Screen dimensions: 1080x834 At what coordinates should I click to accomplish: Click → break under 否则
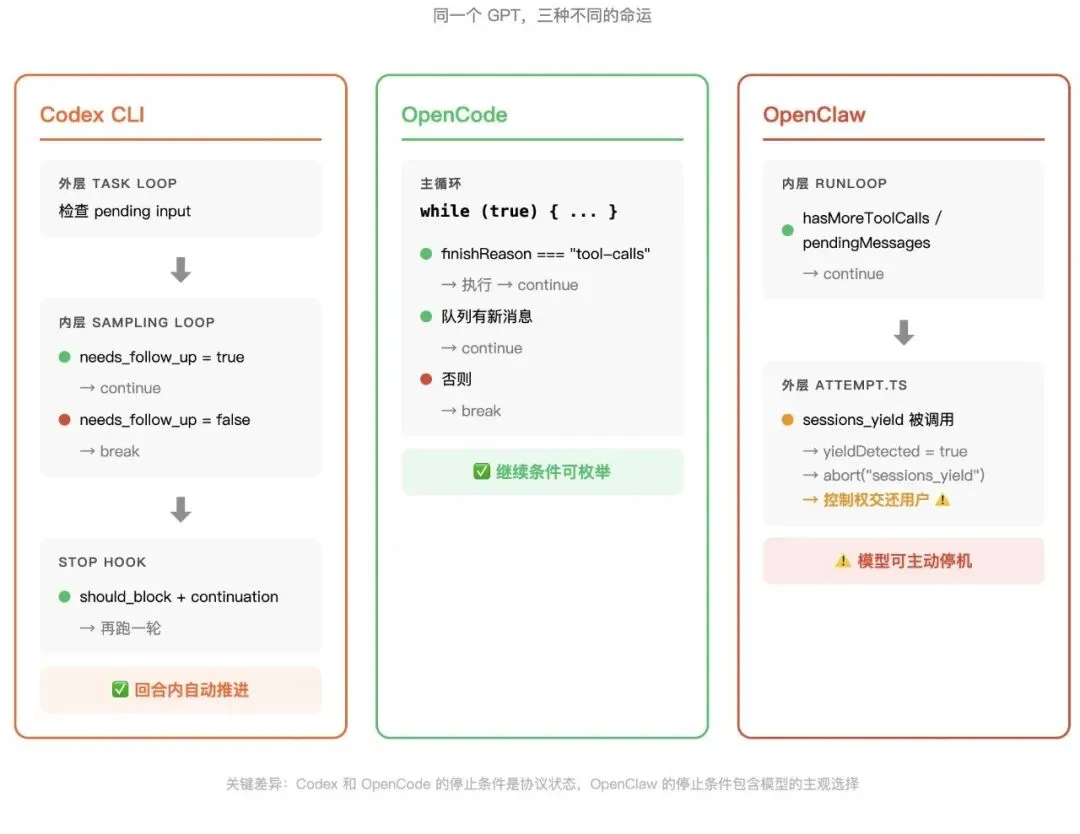(471, 410)
